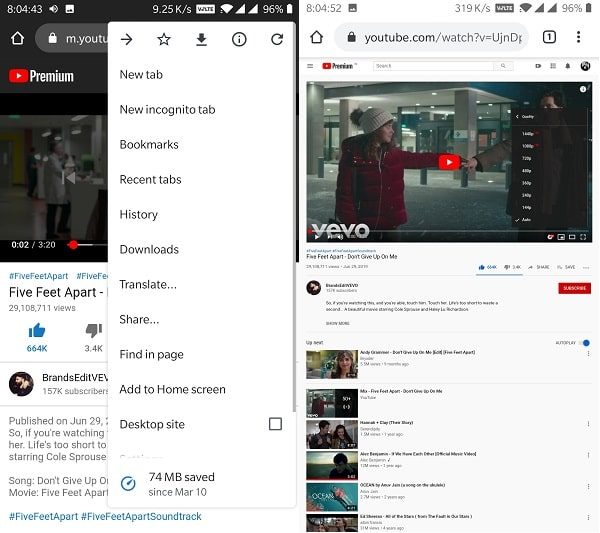The width and height of the screenshot is (600, 533).
Task: Select 1440p video quality
Action: click(x=528, y=134)
